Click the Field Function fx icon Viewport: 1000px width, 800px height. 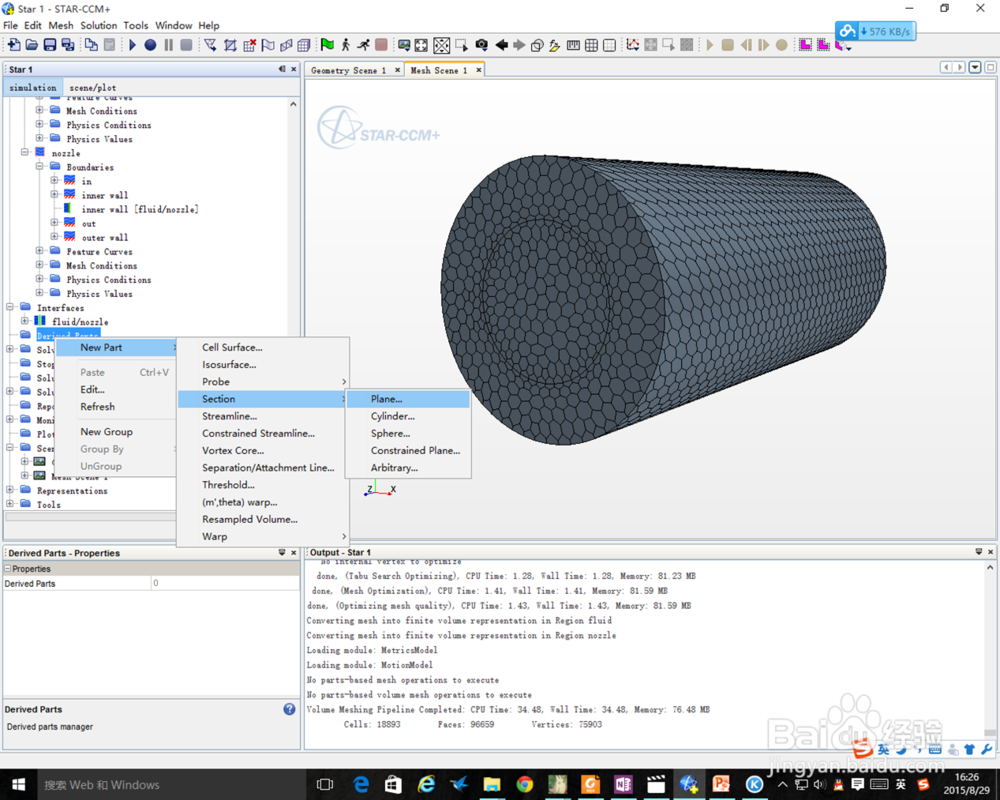[555, 45]
